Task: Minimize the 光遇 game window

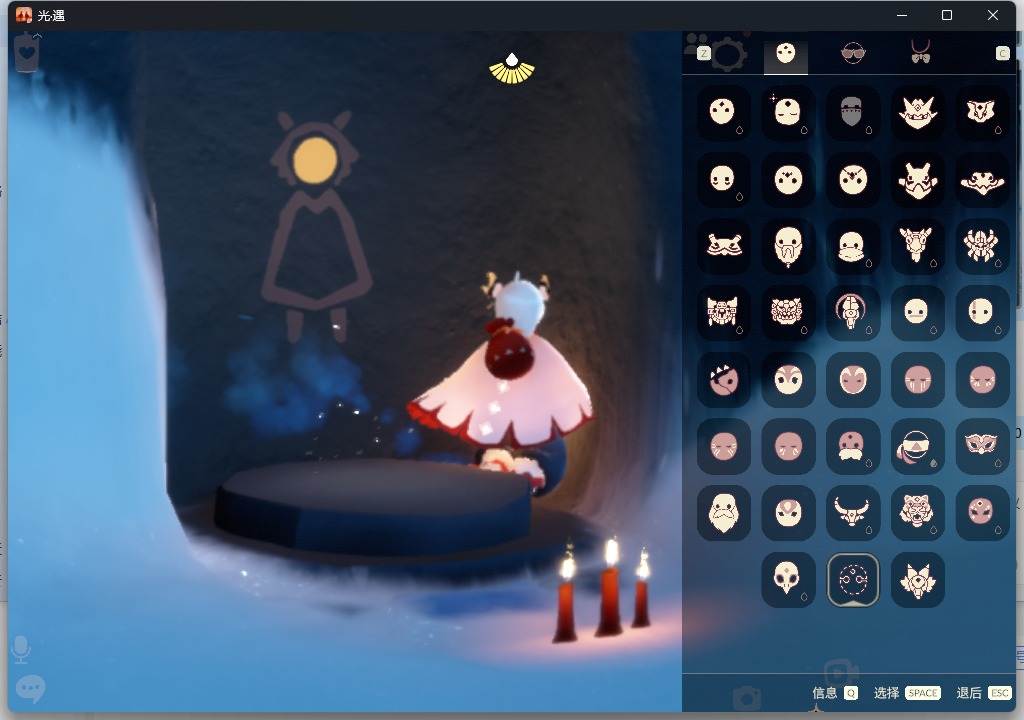Action: point(902,15)
